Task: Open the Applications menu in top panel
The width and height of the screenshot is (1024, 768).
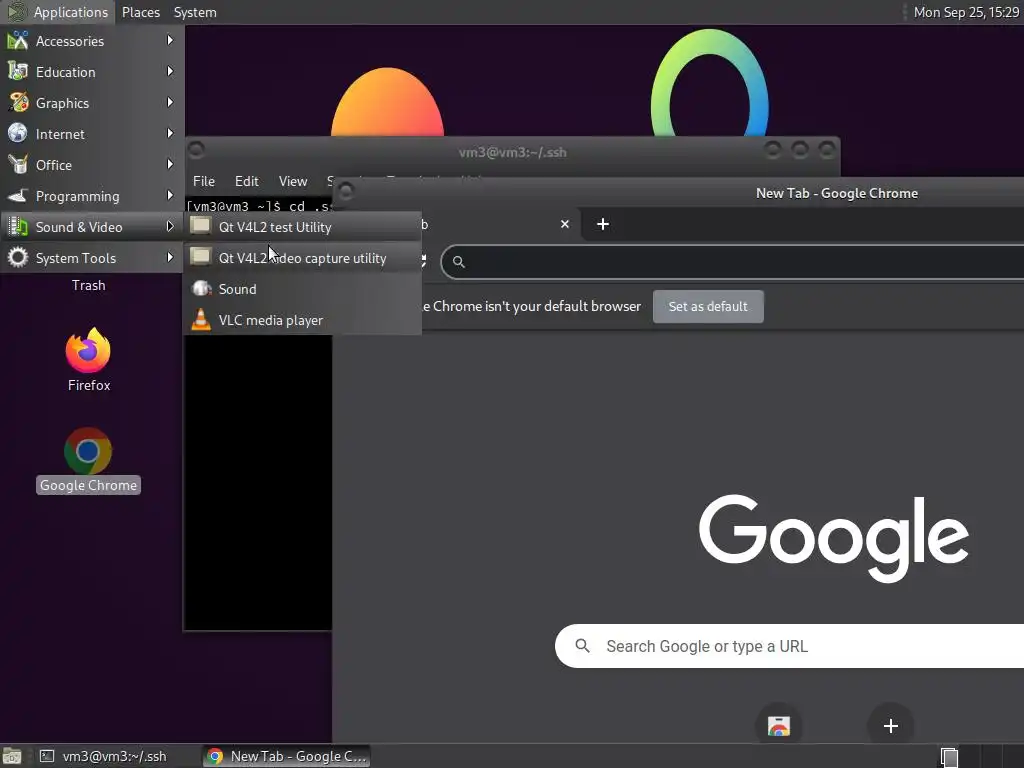Action: (57, 12)
